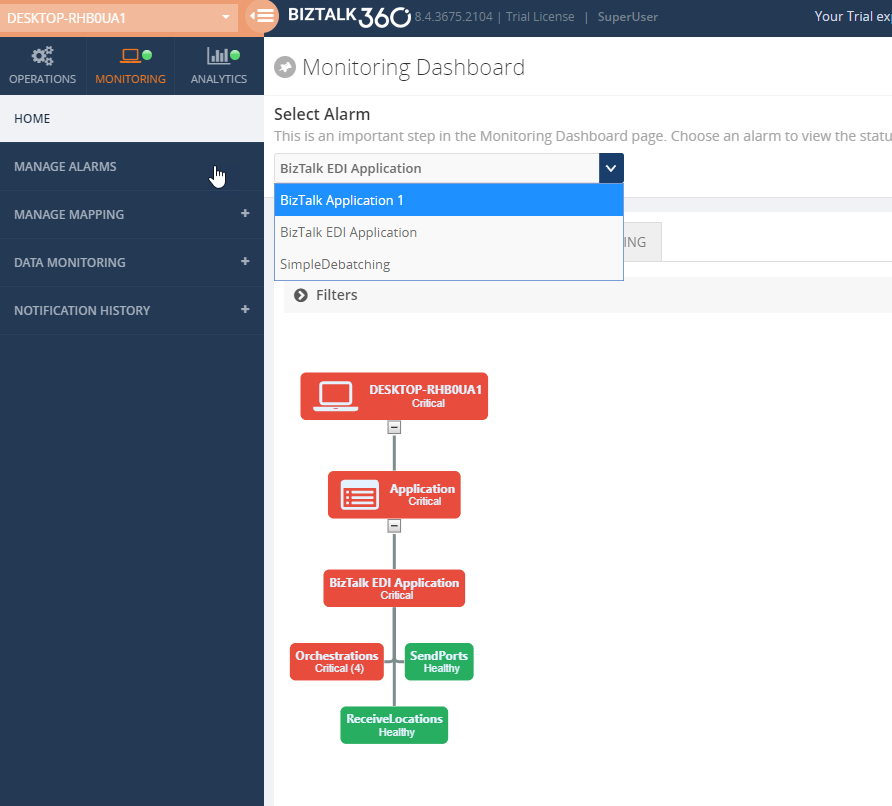Go to HOME in the sidebar
This screenshot has width=892, height=806.
click(132, 118)
